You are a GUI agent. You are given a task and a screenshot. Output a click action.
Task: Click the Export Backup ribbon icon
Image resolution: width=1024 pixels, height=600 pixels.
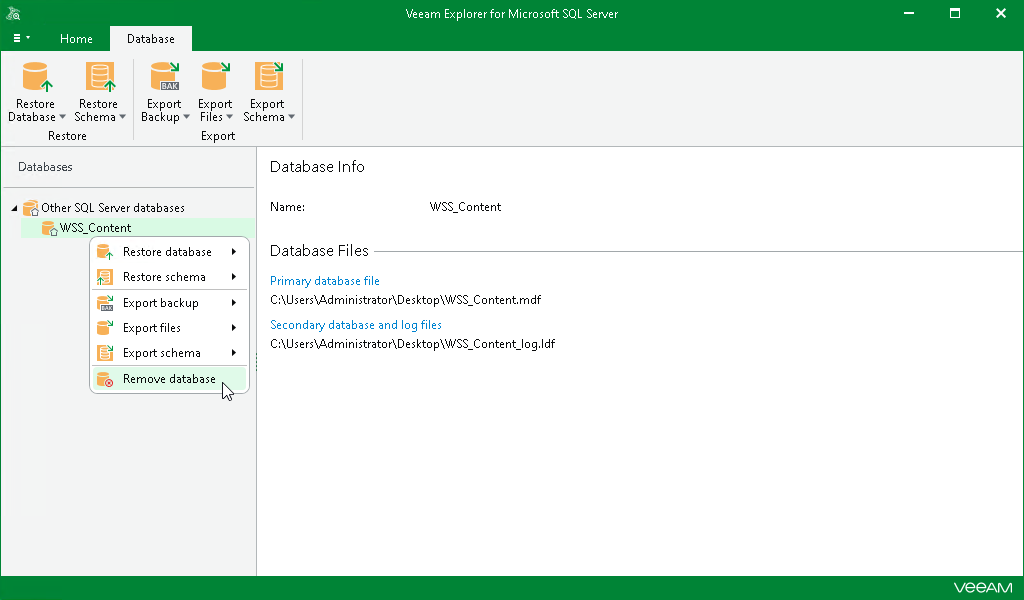point(164,78)
